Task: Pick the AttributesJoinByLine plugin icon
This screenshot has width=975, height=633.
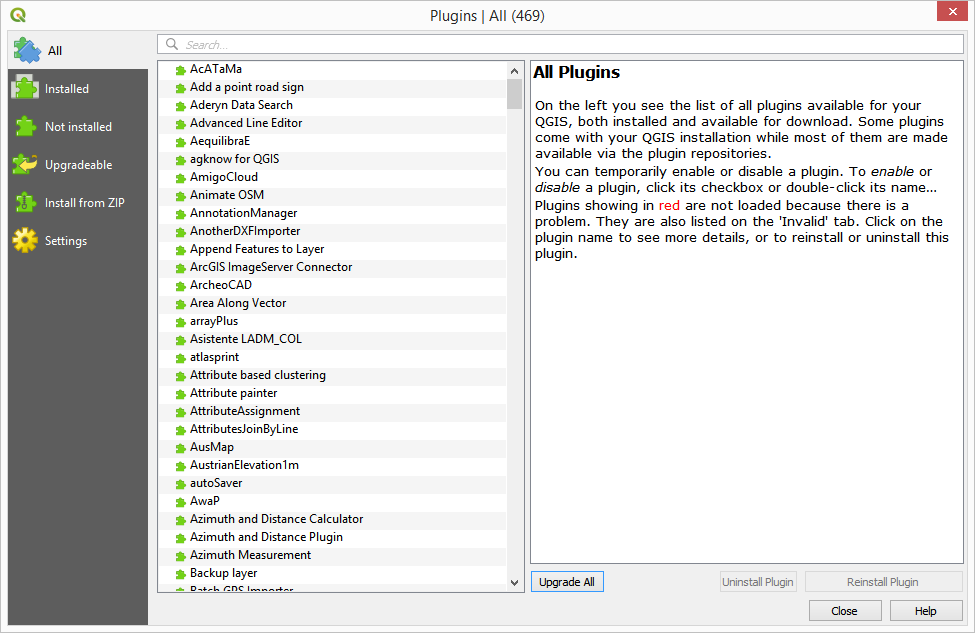Action: 180,431
